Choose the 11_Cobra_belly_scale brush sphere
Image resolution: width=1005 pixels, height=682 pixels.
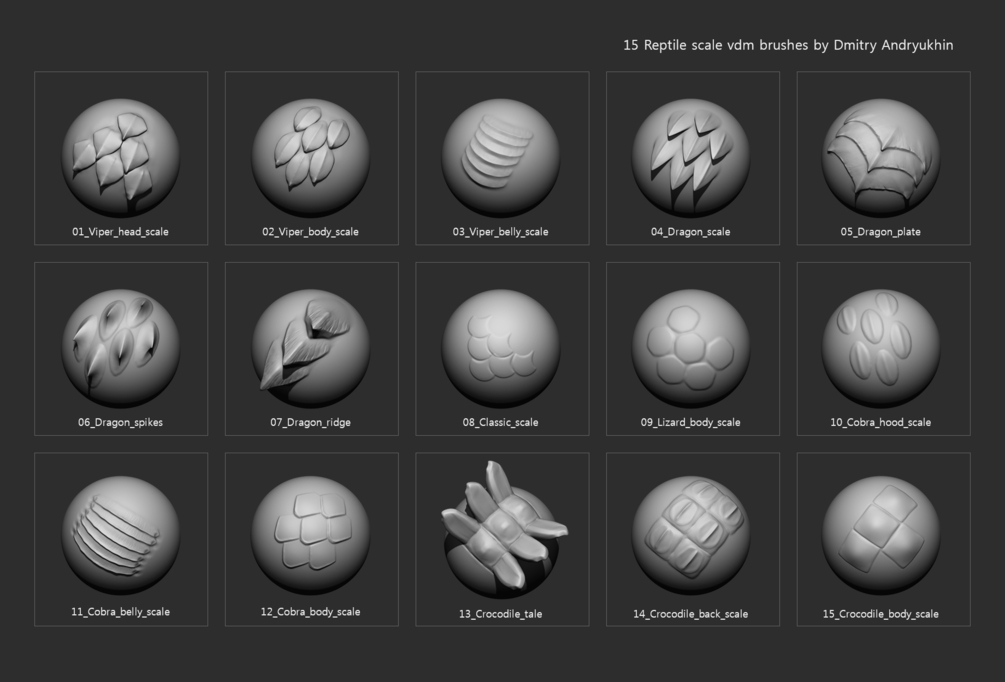pos(120,535)
